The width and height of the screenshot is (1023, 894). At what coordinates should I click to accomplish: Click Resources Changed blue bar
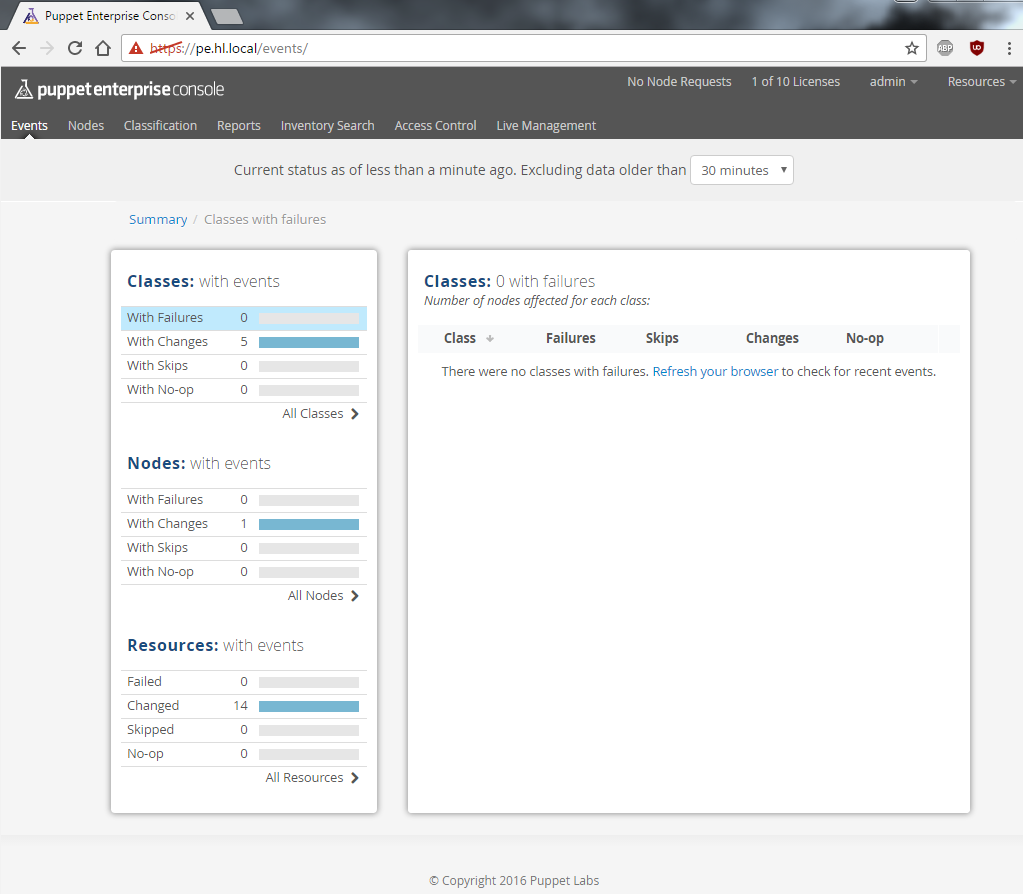309,707
